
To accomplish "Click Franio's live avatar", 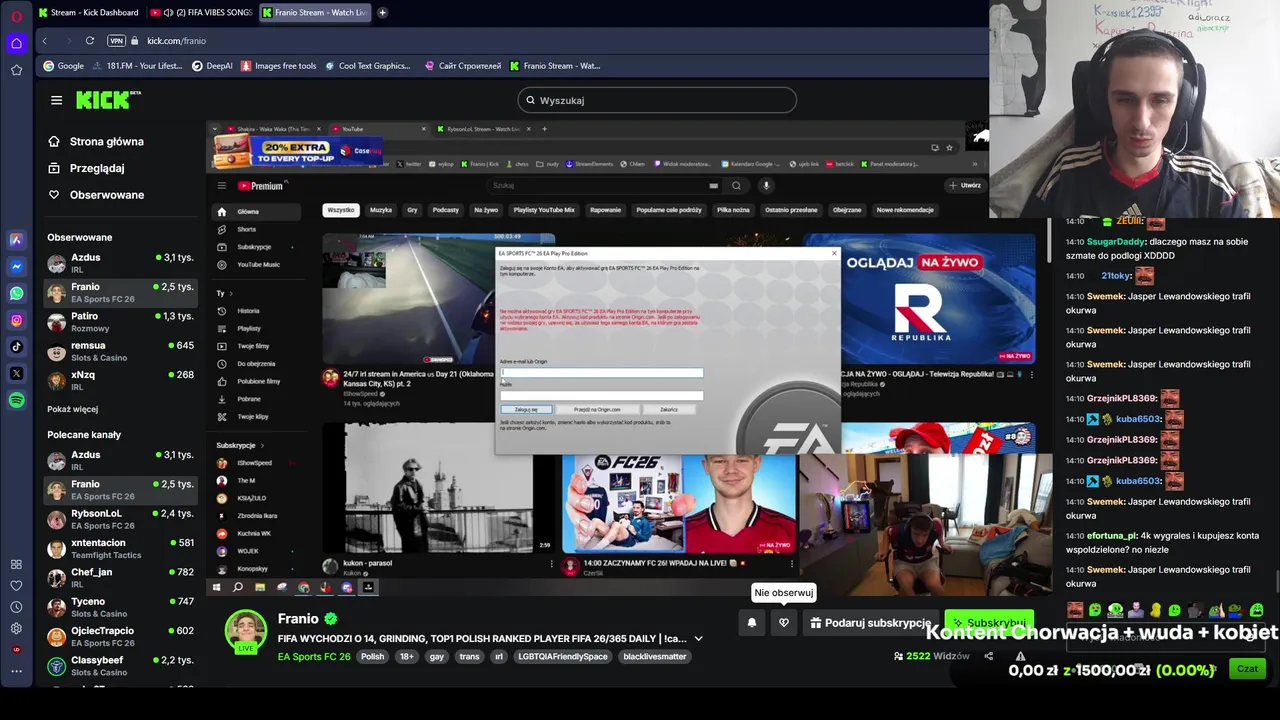I will point(245,632).
